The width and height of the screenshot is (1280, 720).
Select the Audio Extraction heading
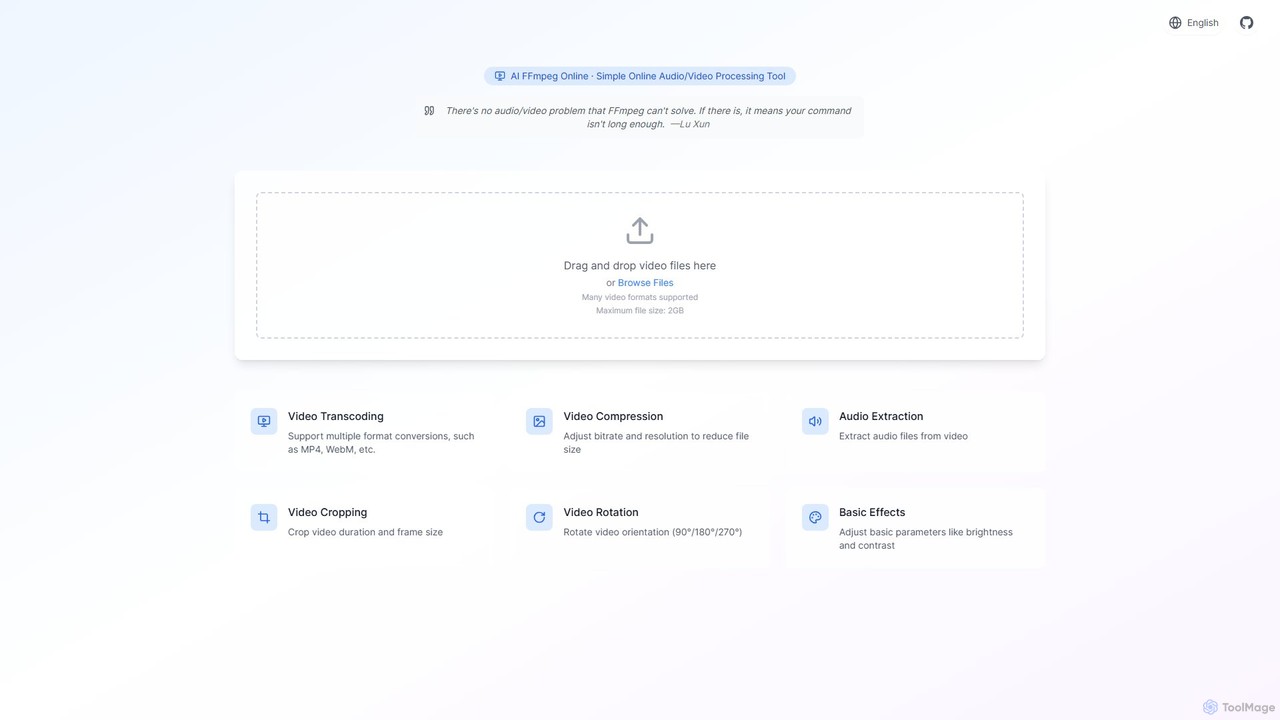click(x=881, y=416)
